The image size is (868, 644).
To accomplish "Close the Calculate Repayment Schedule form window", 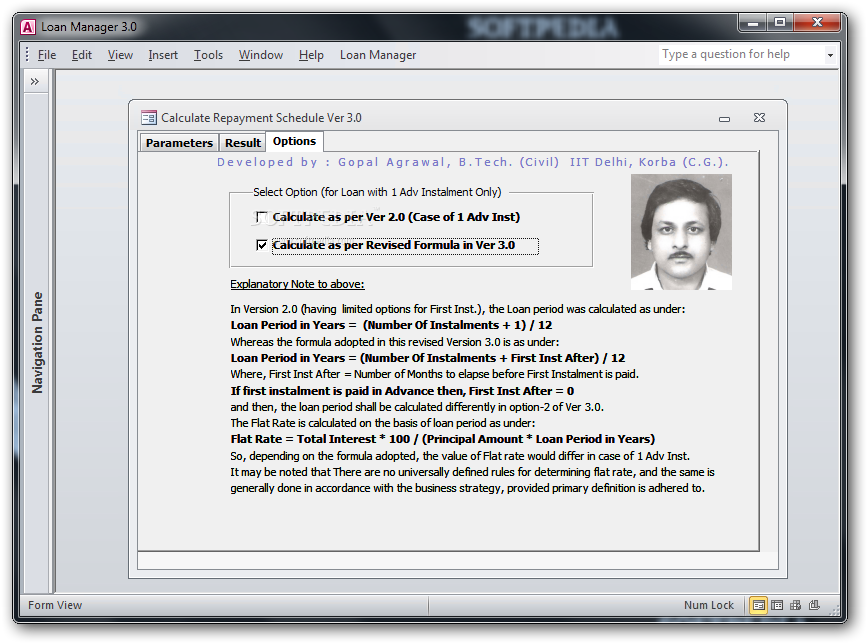I will pos(760,117).
